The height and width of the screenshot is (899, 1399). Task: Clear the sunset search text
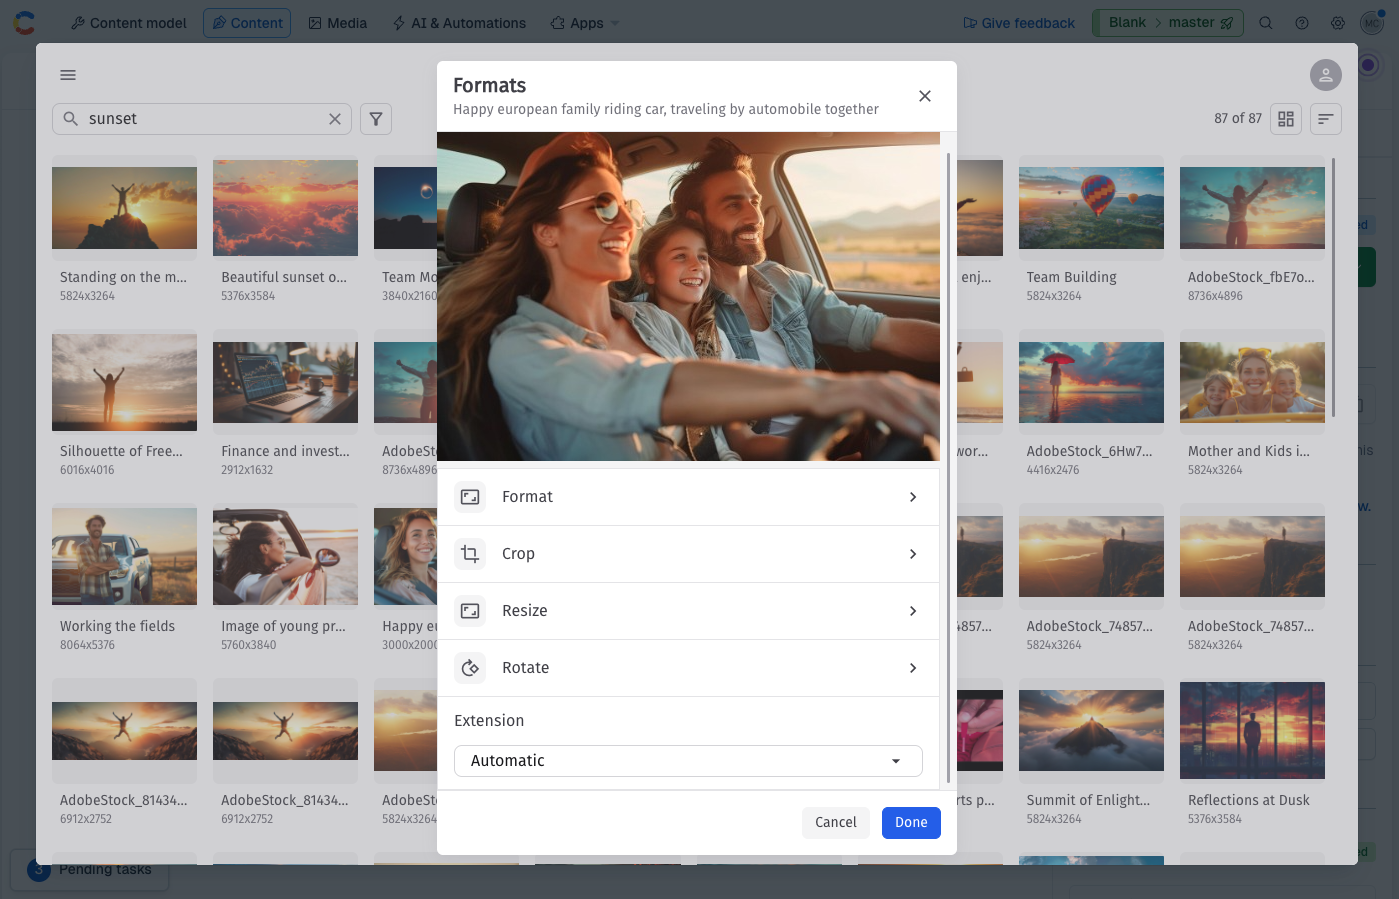pos(335,119)
